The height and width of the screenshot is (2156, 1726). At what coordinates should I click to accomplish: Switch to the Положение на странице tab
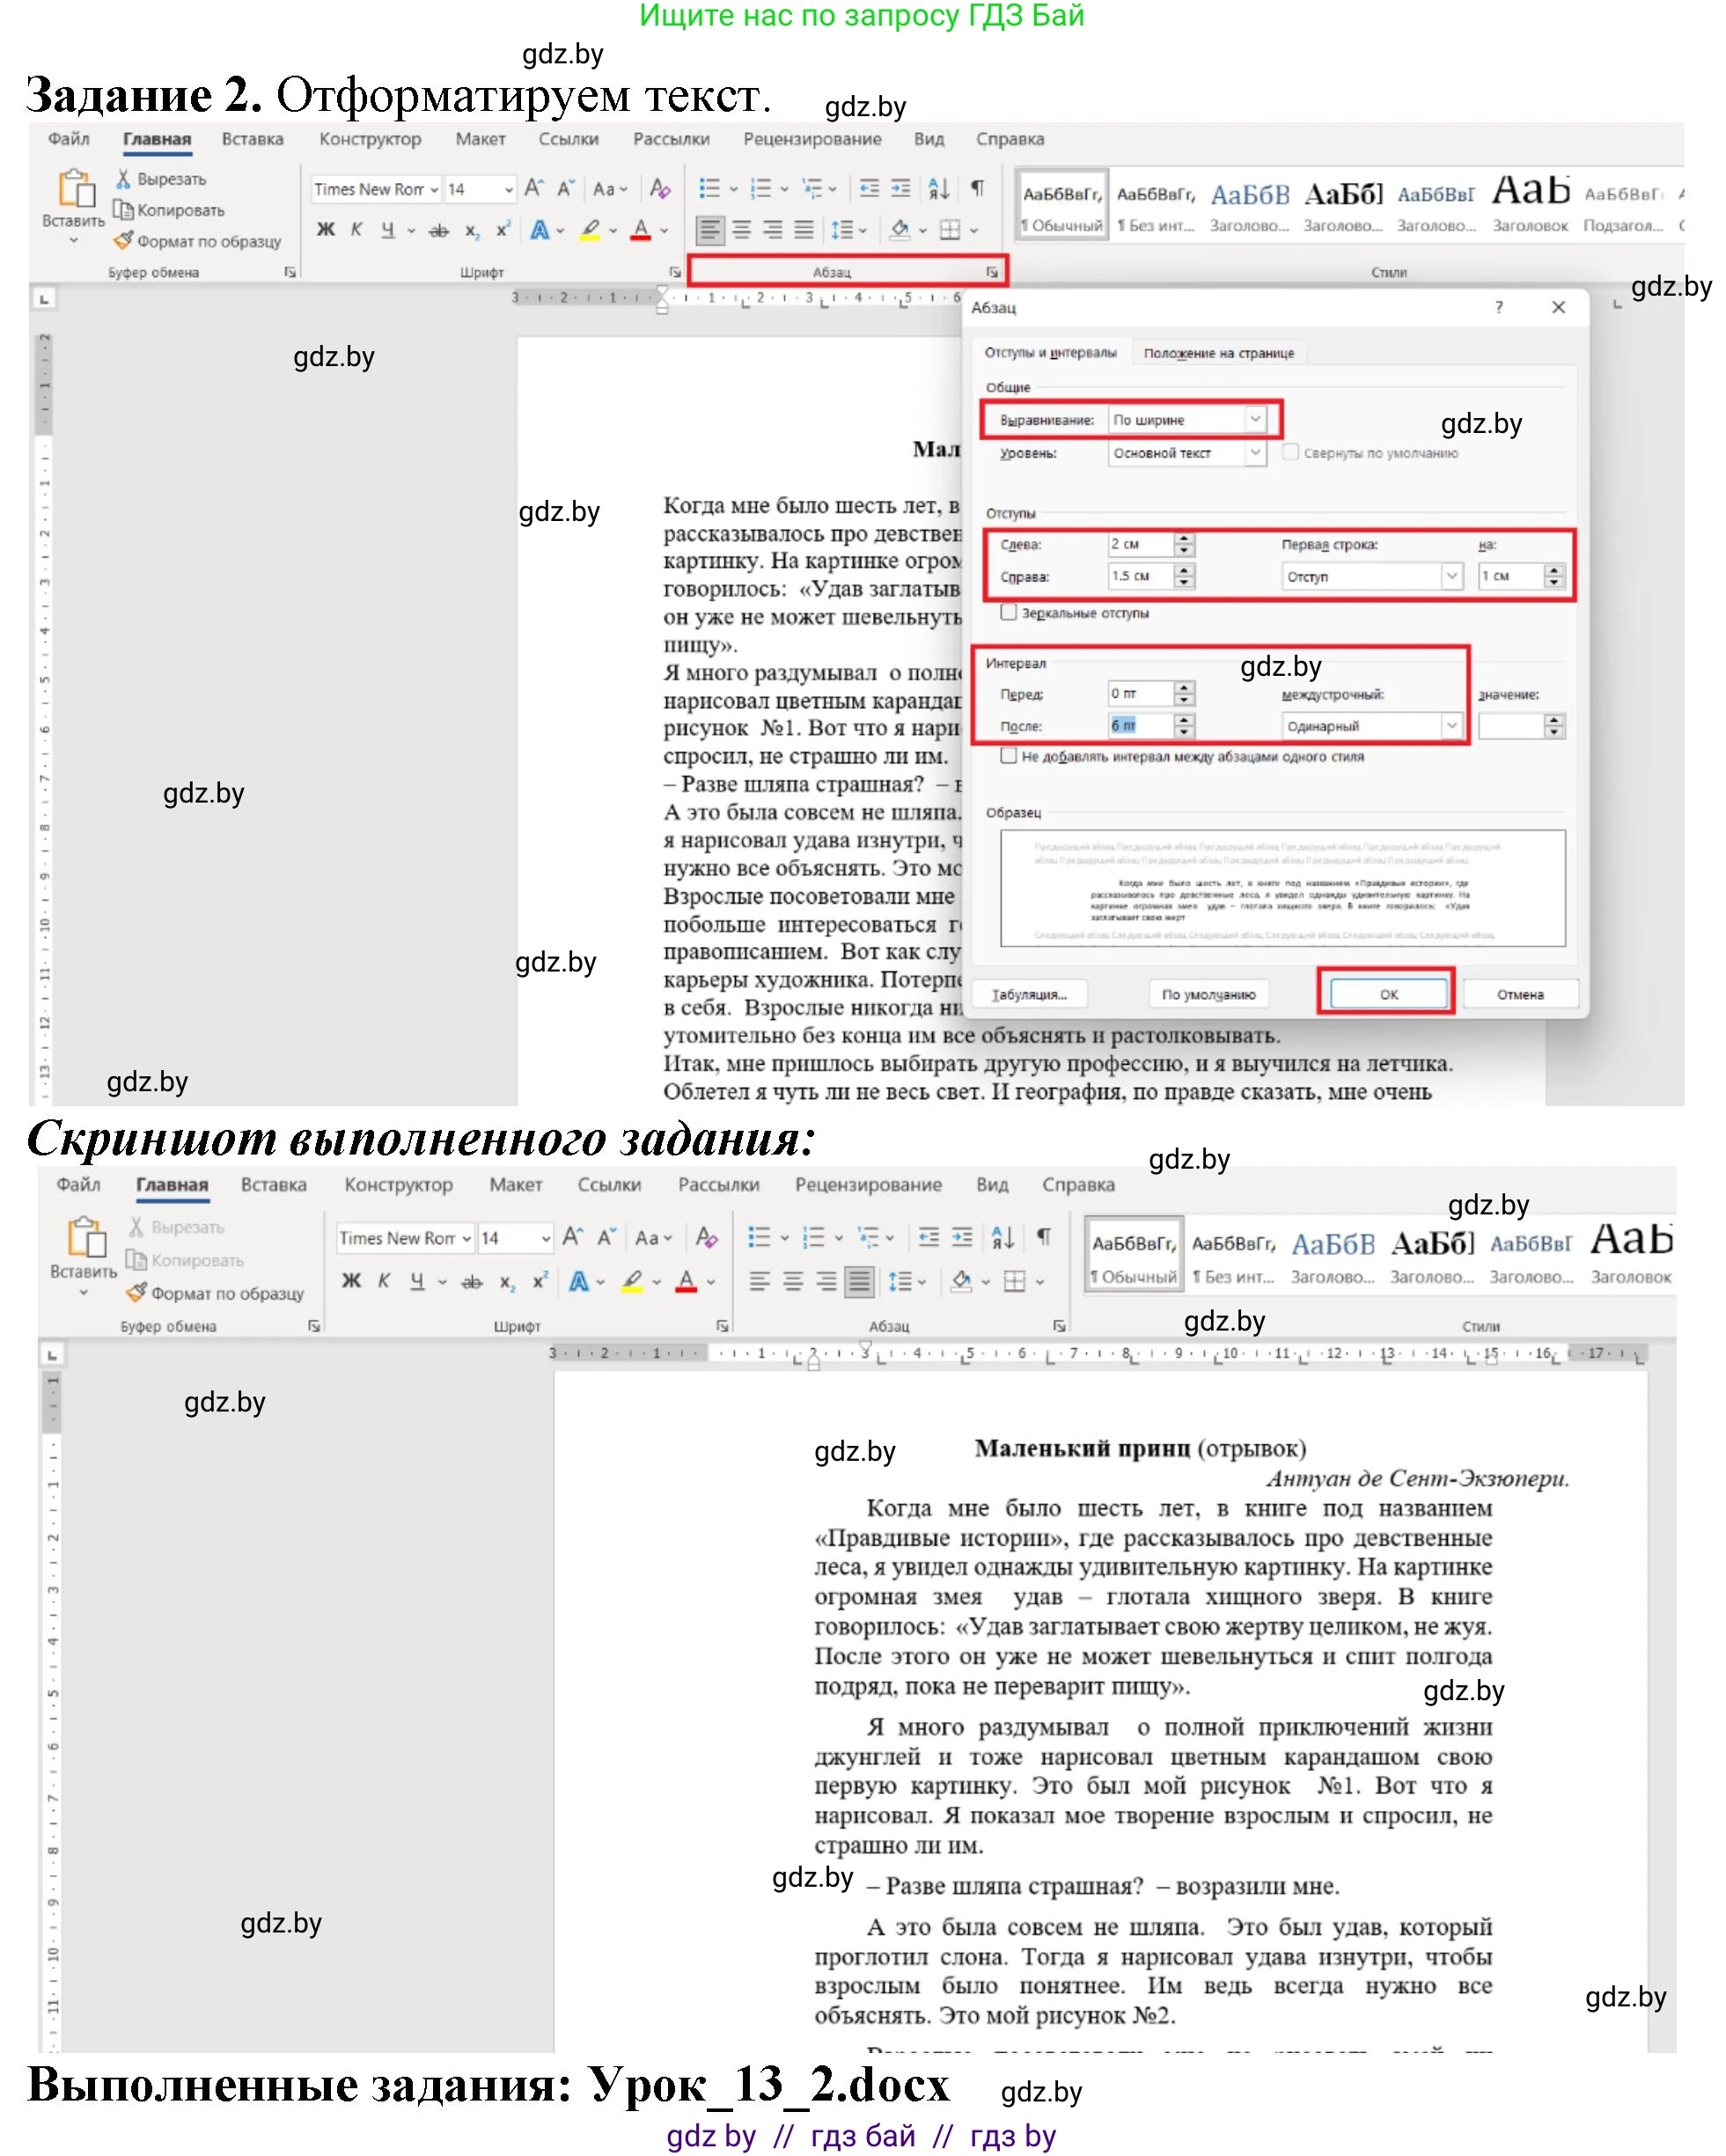[x=1218, y=353]
